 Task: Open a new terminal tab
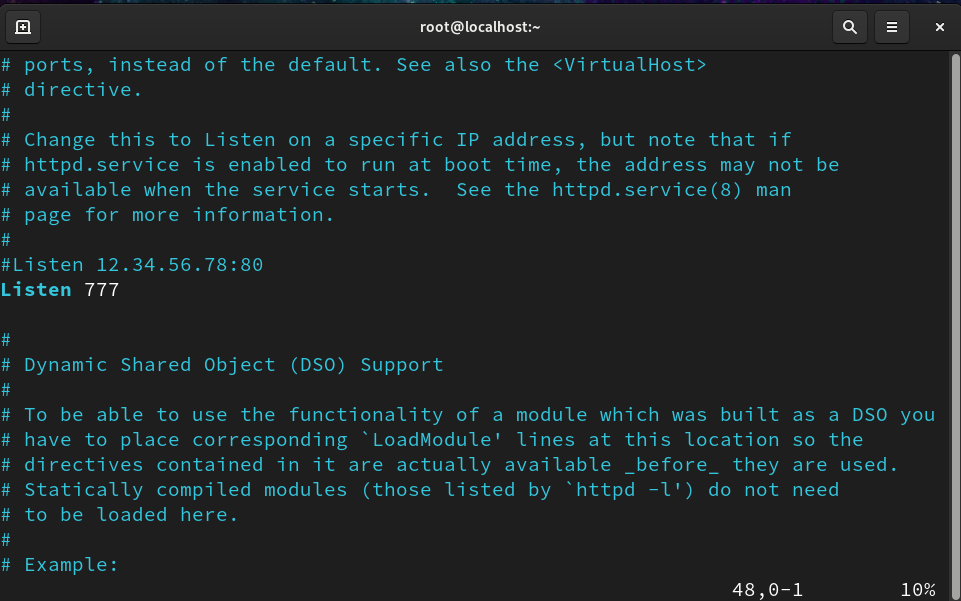[23, 27]
